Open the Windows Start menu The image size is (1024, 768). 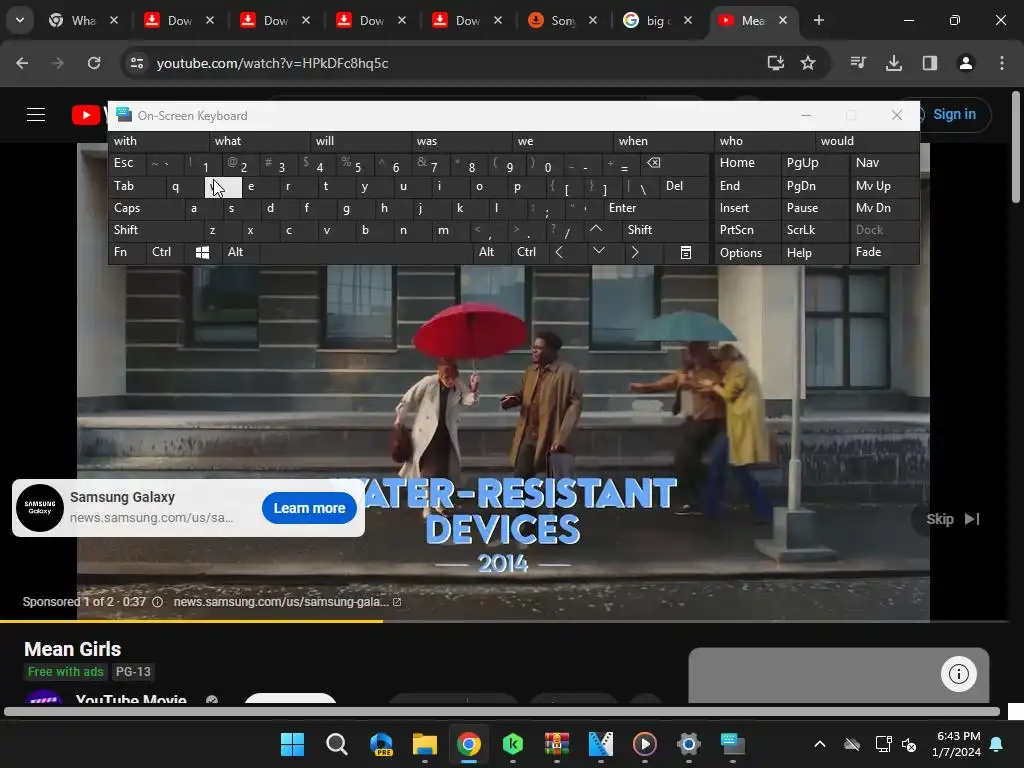(292, 744)
